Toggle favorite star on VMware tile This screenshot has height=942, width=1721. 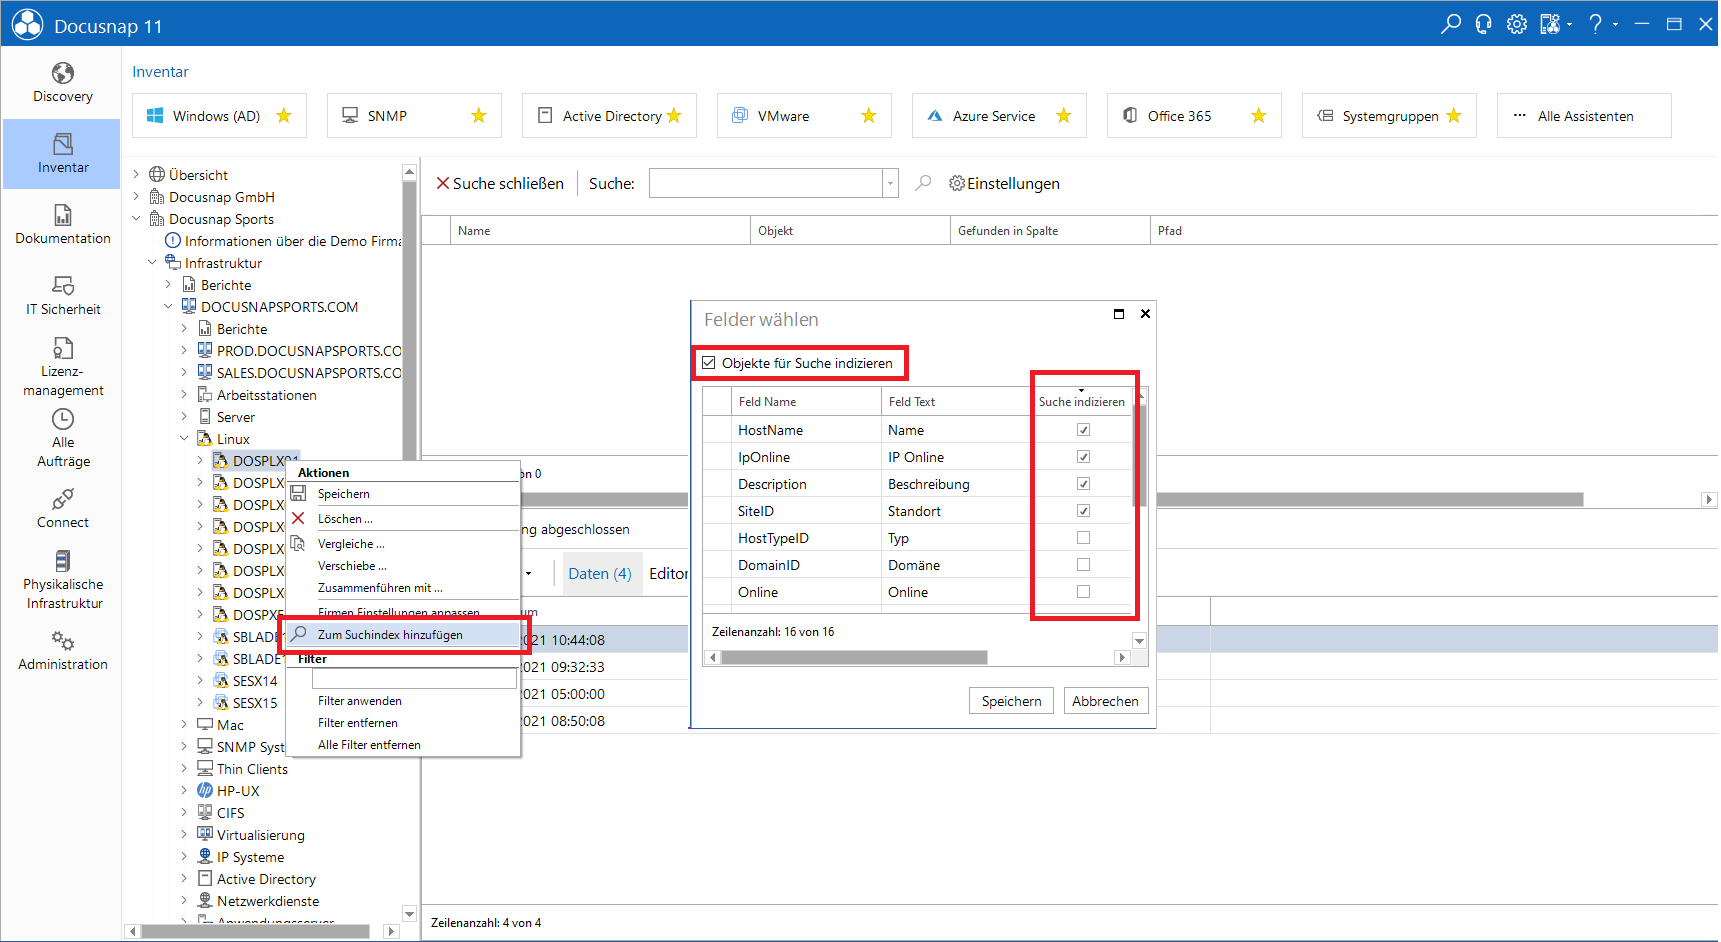click(x=869, y=116)
